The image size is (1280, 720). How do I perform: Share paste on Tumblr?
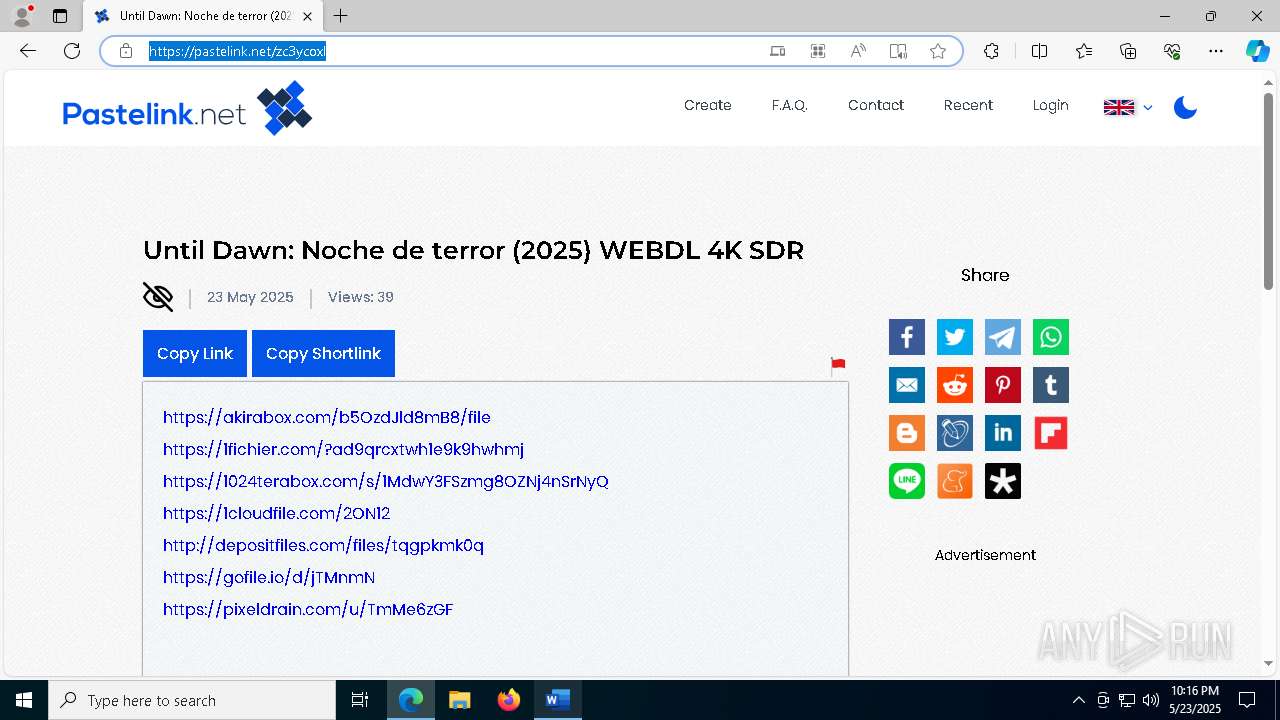coord(1051,385)
